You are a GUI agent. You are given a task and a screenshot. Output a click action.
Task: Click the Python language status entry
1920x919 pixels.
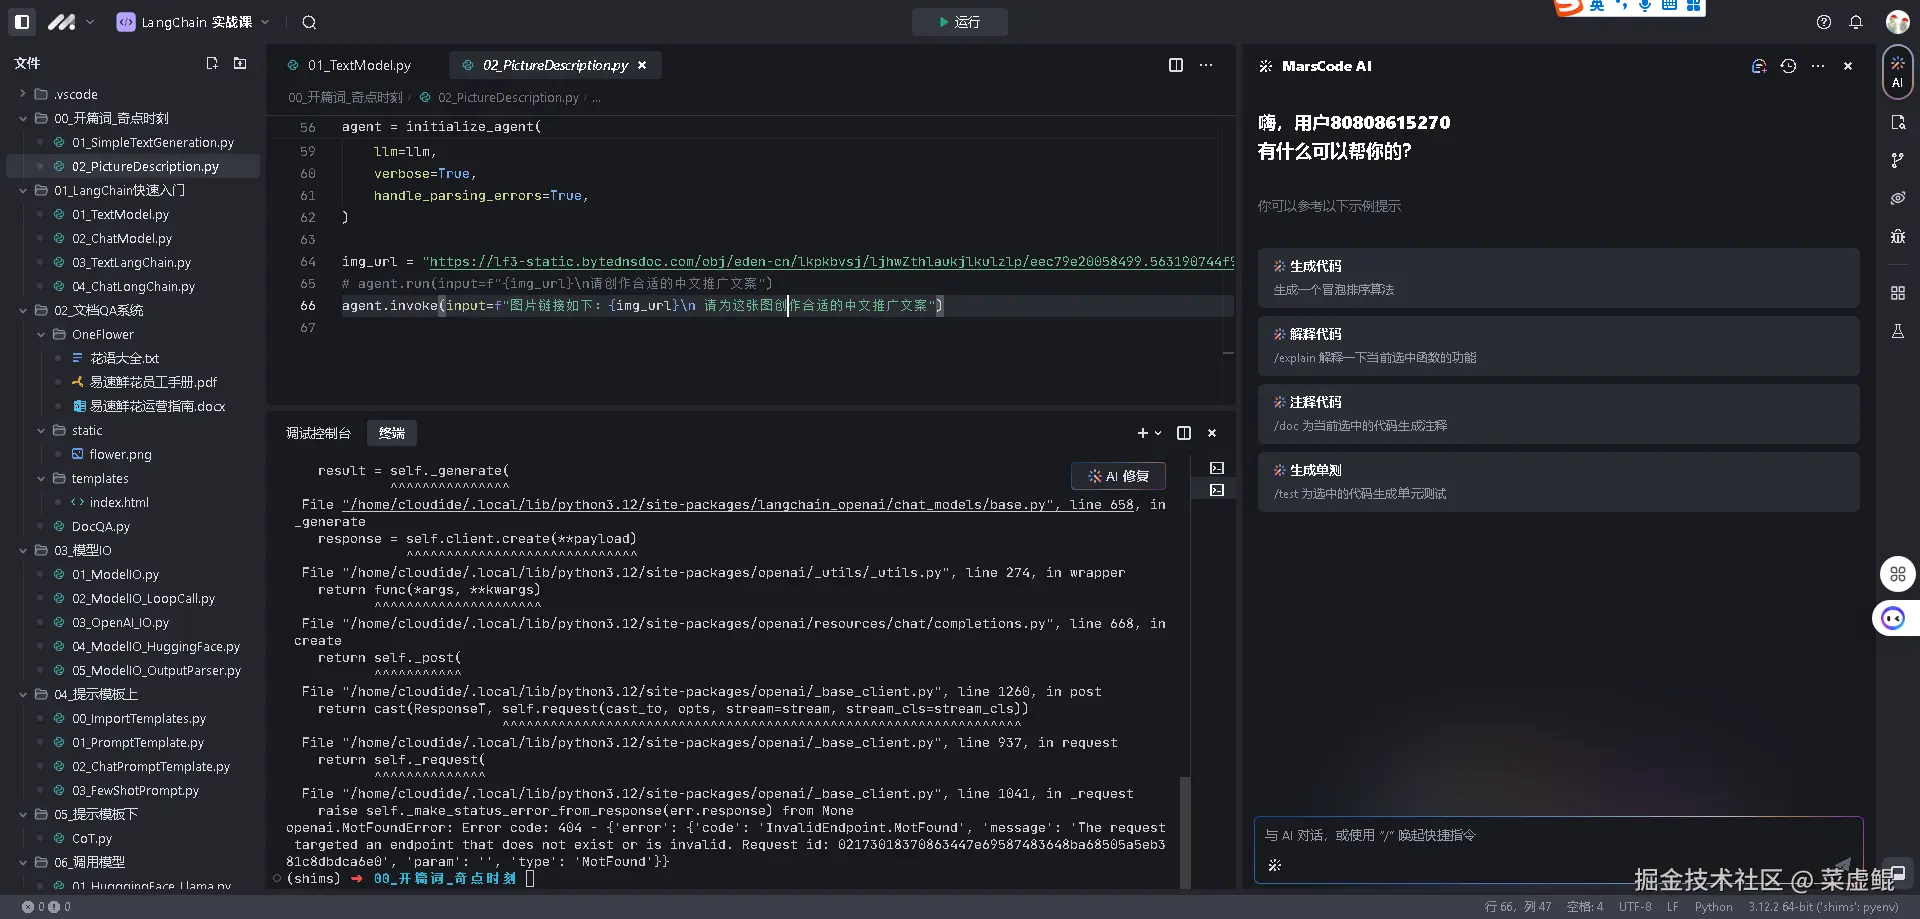(1713, 907)
